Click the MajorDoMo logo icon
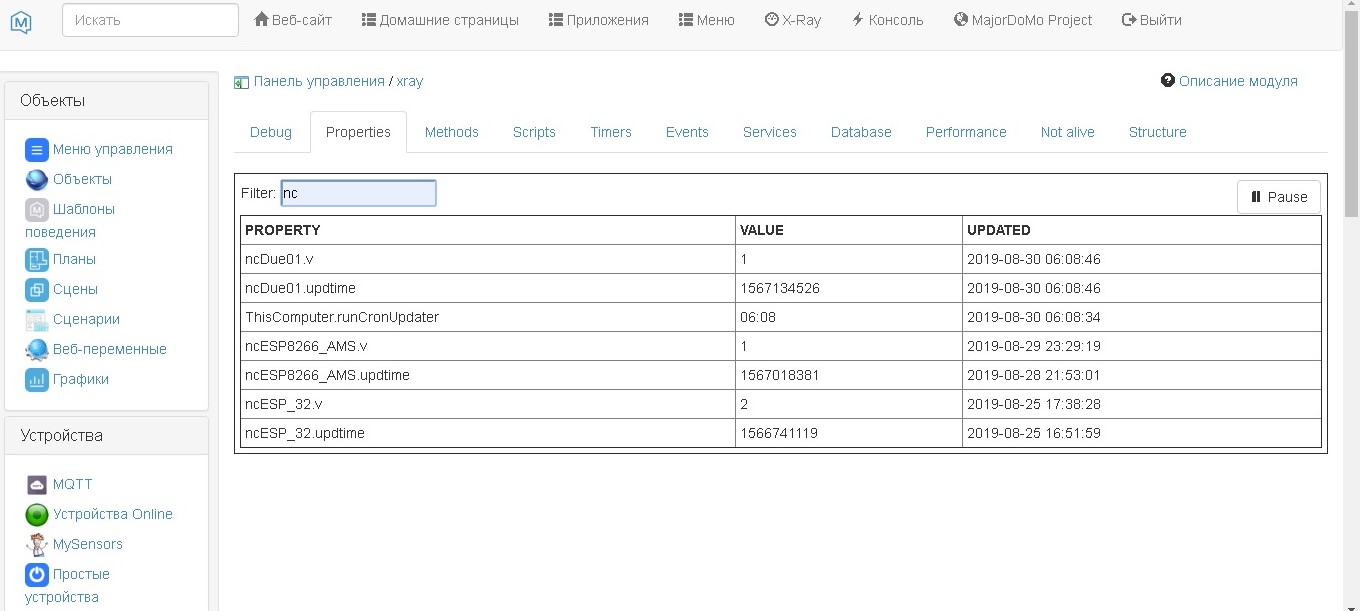1360x611 pixels. [x=21, y=21]
